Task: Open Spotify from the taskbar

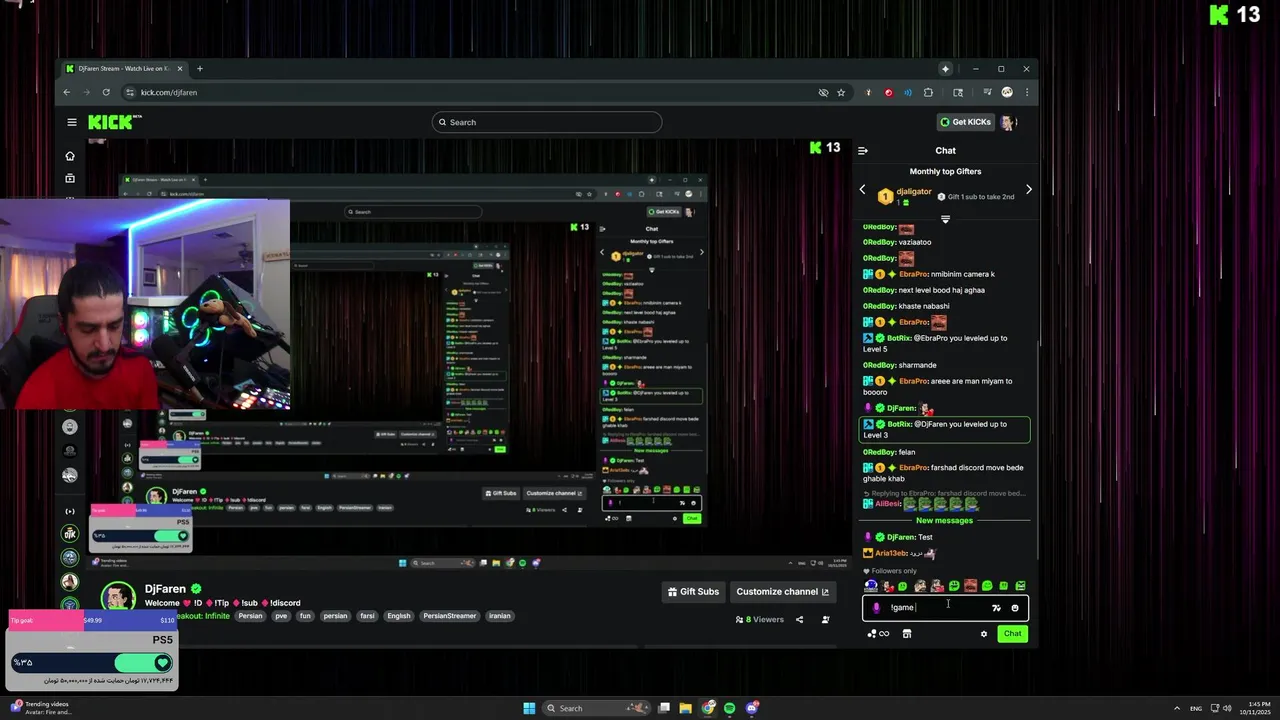Action: pyautogui.click(x=730, y=708)
